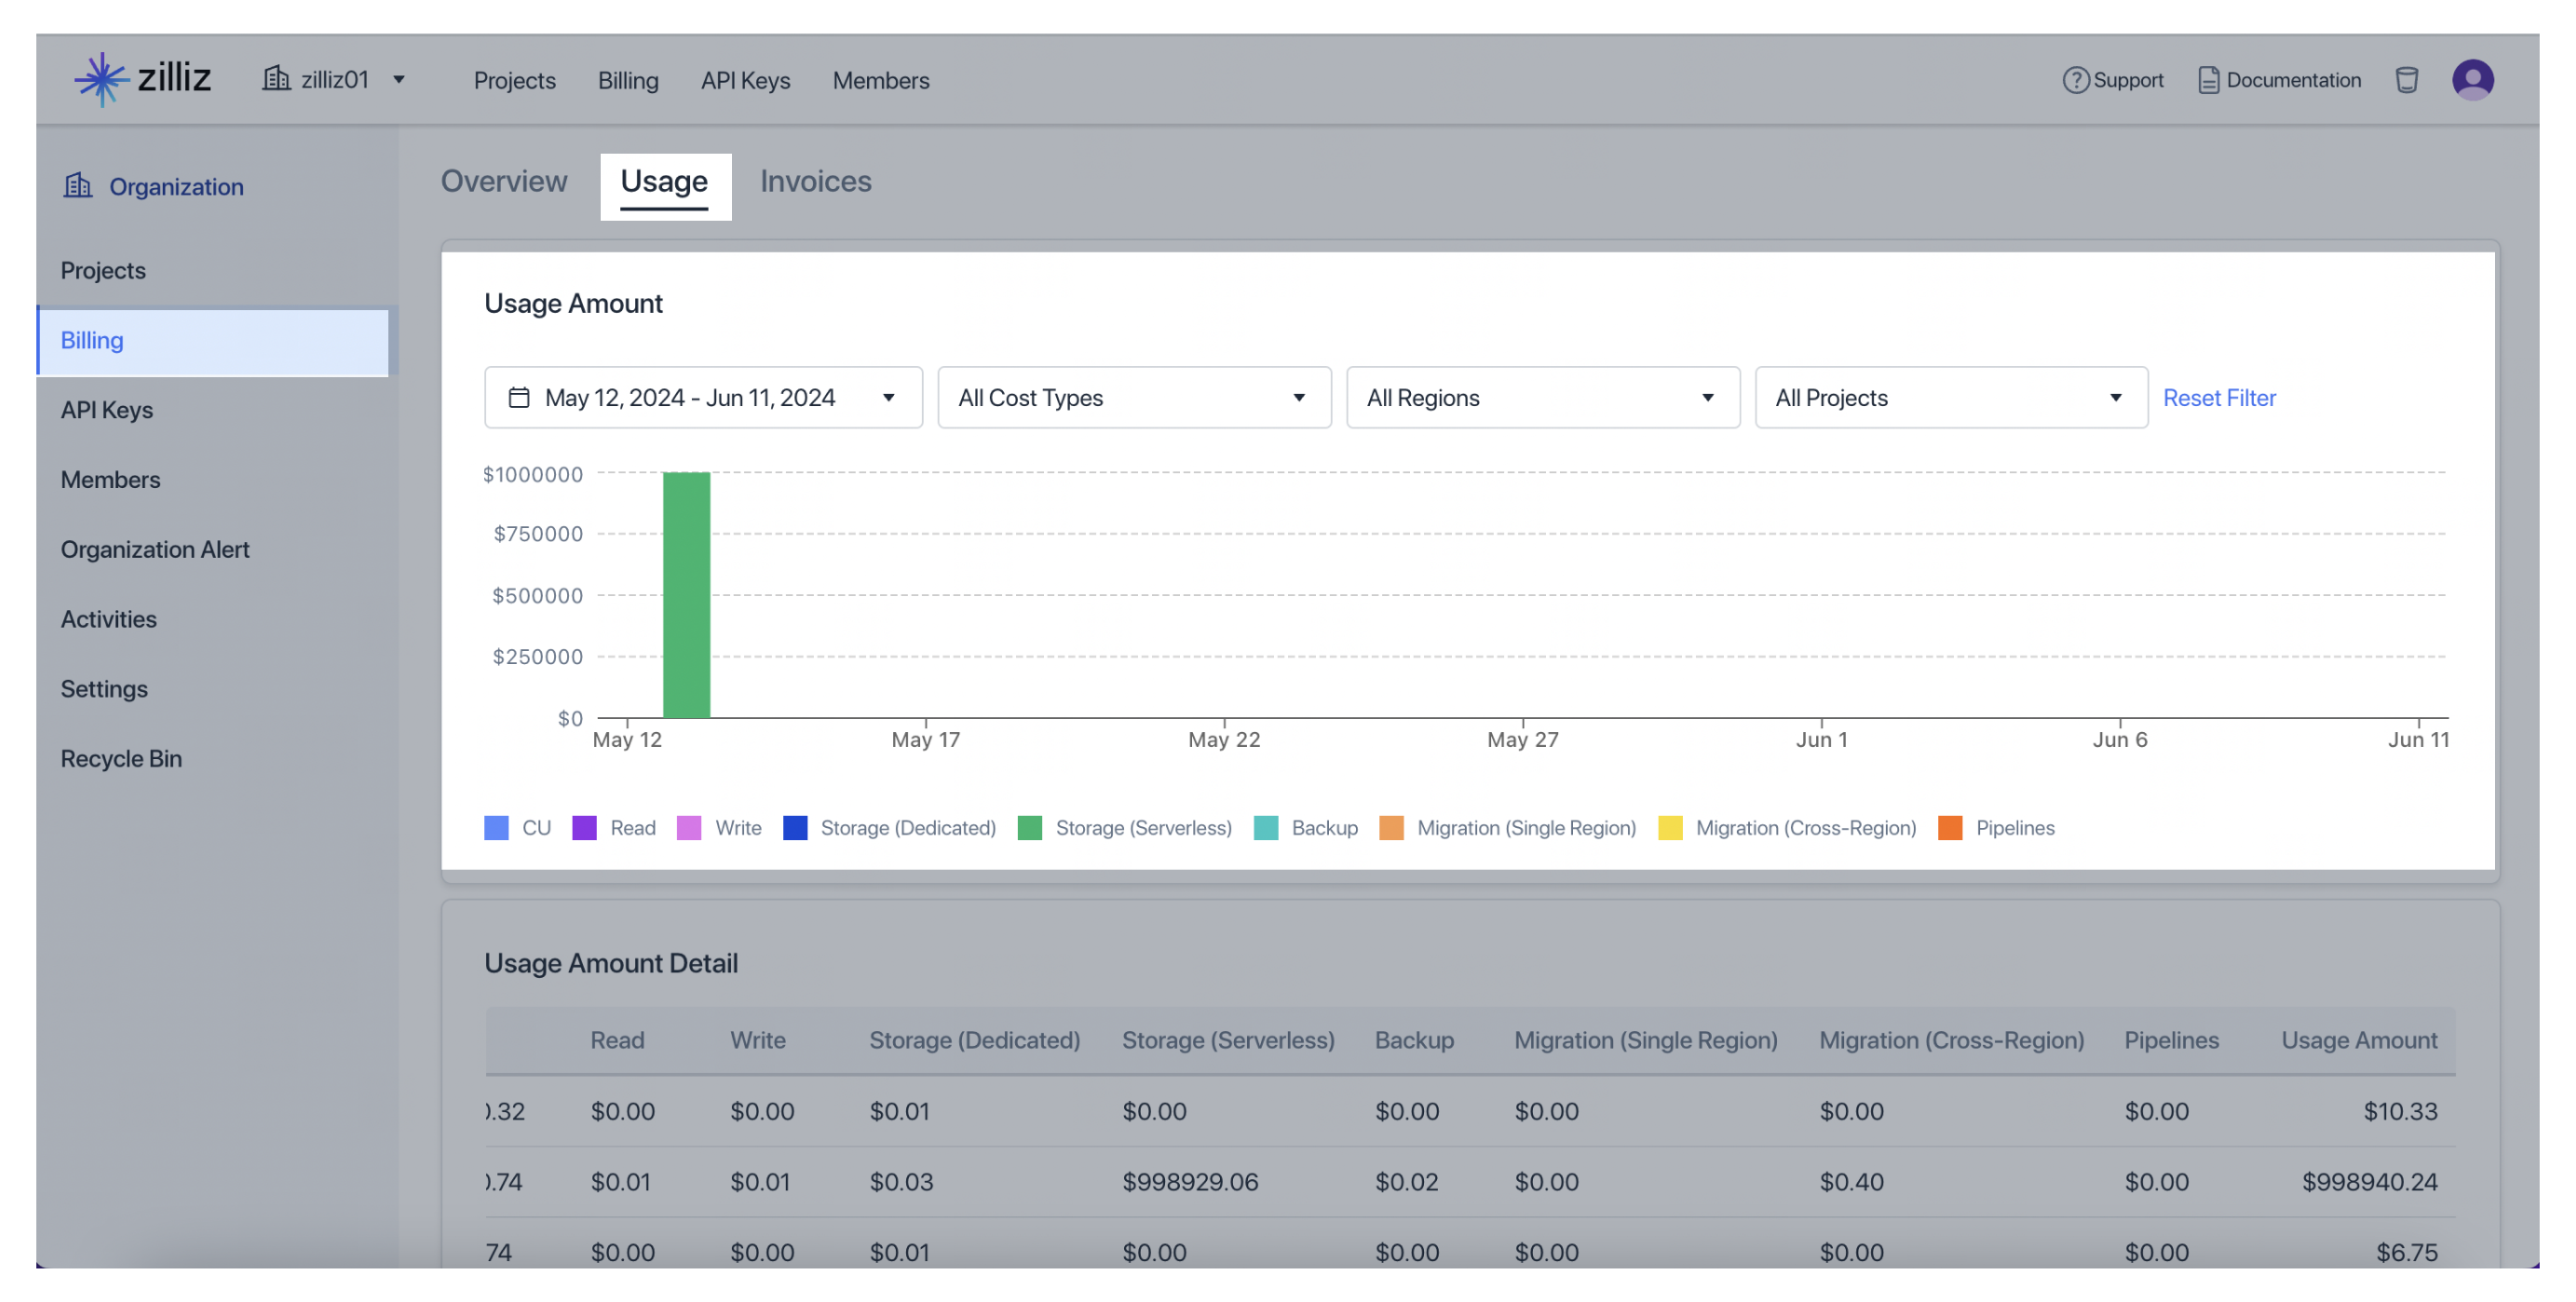The image size is (2576, 1302).
Task: Go to Projects in the sidebar
Action: coord(103,270)
